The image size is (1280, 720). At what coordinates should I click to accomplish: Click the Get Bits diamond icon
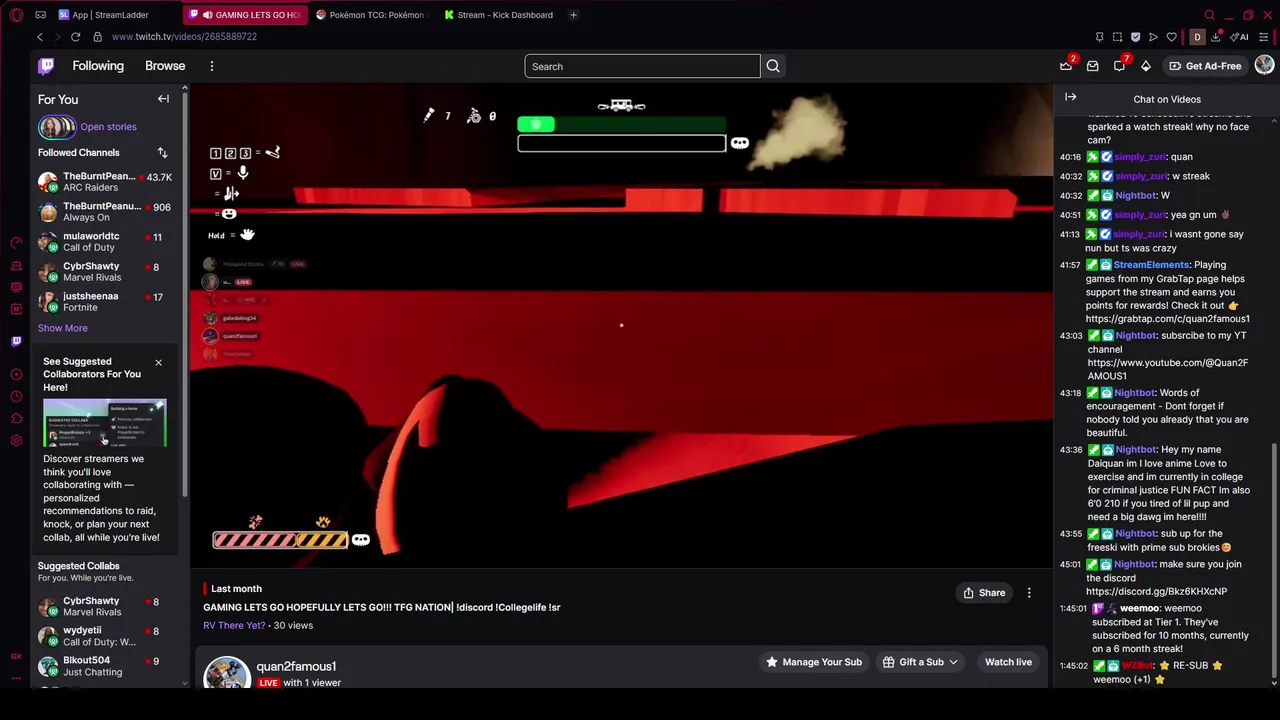[1145, 66]
